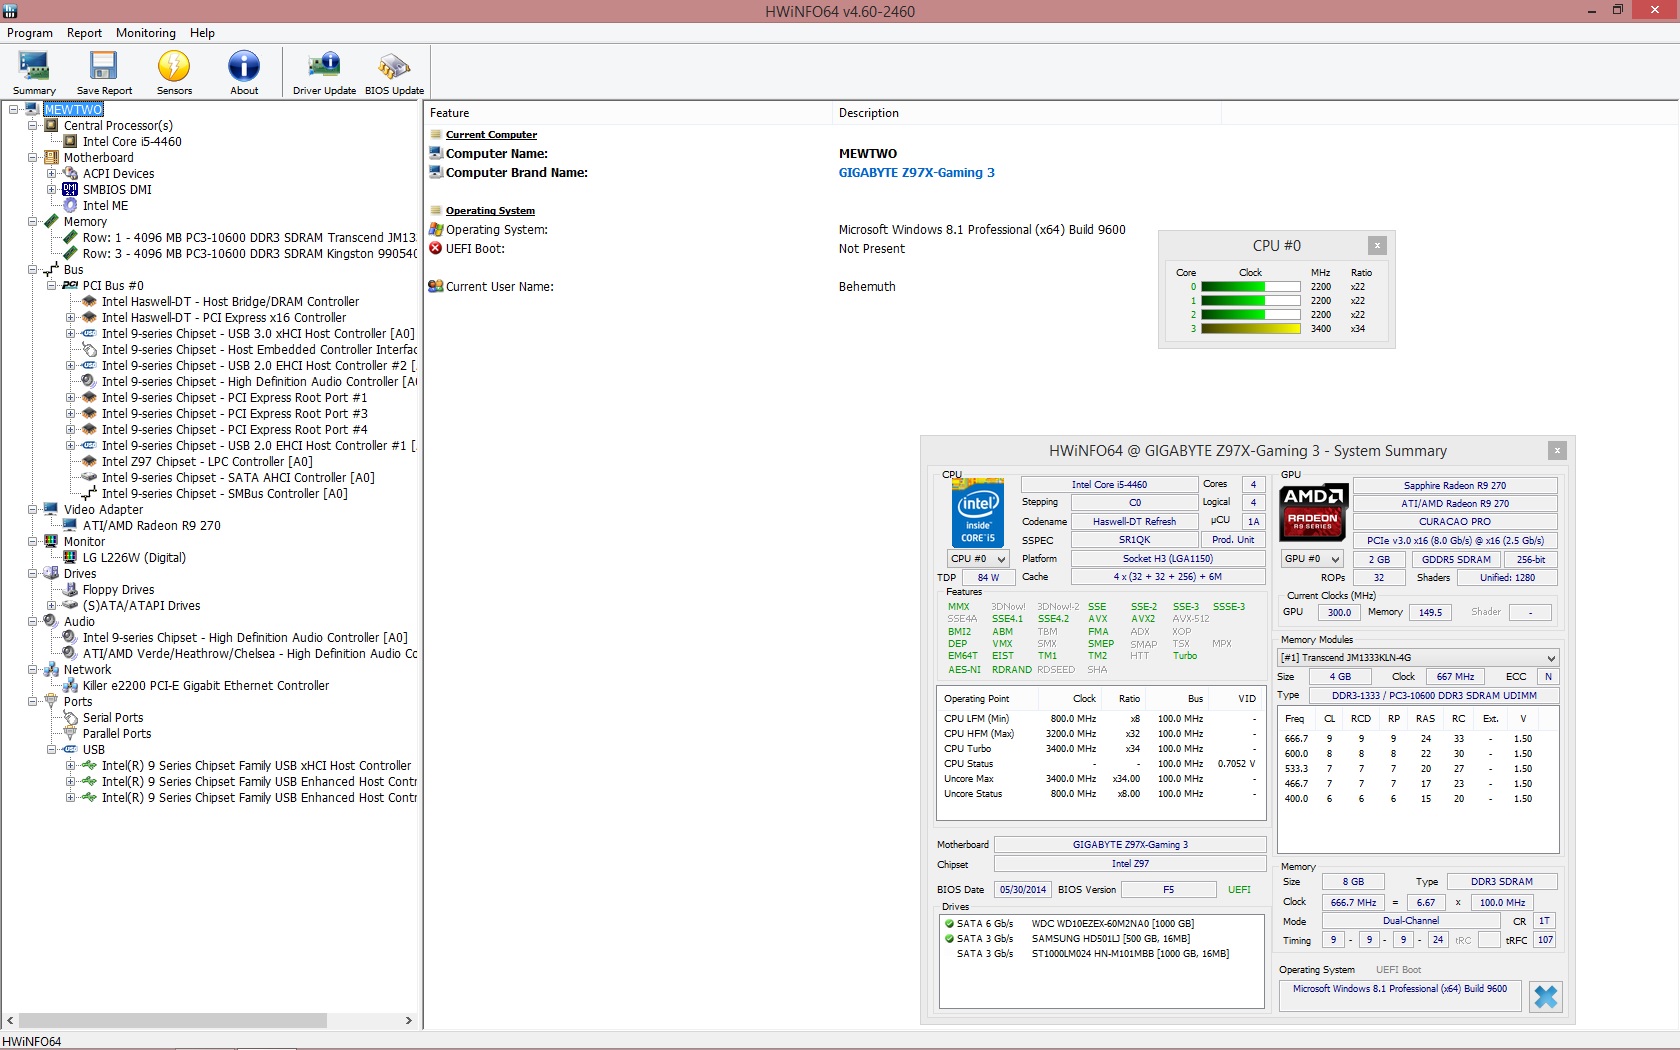This screenshot has width=1680, height=1050.
Task: Click the Memory node icon in the tree
Action: coord(52,222)
